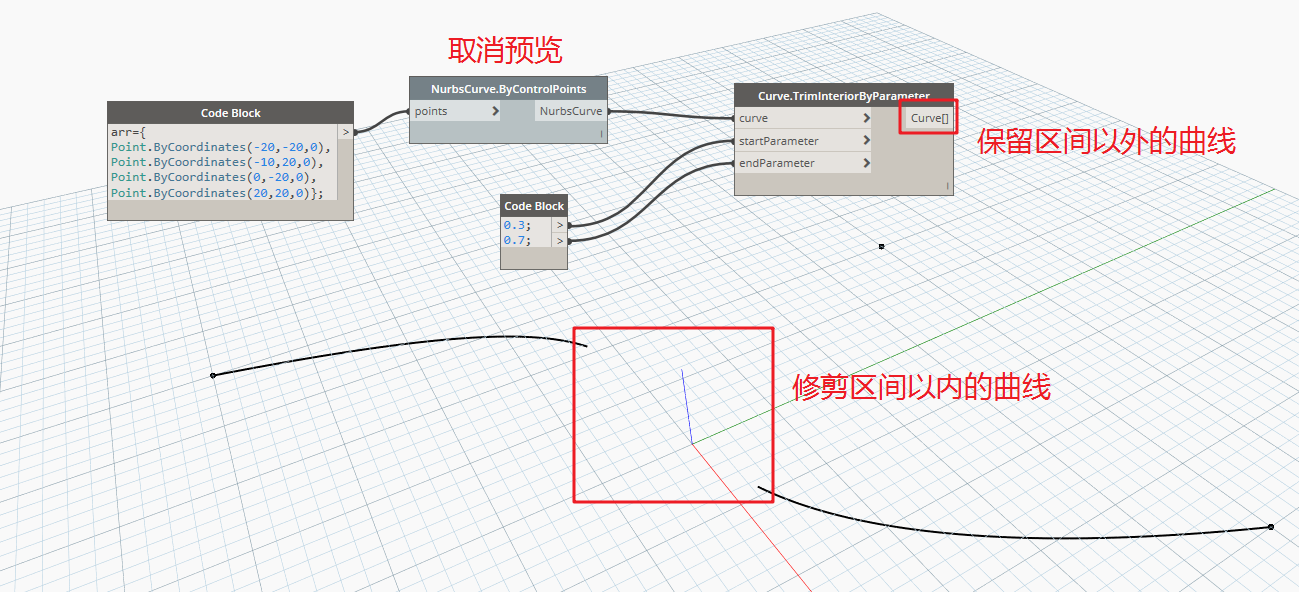Click the NurbsCurve output port

pyautogui.click(x=571, y=111)
